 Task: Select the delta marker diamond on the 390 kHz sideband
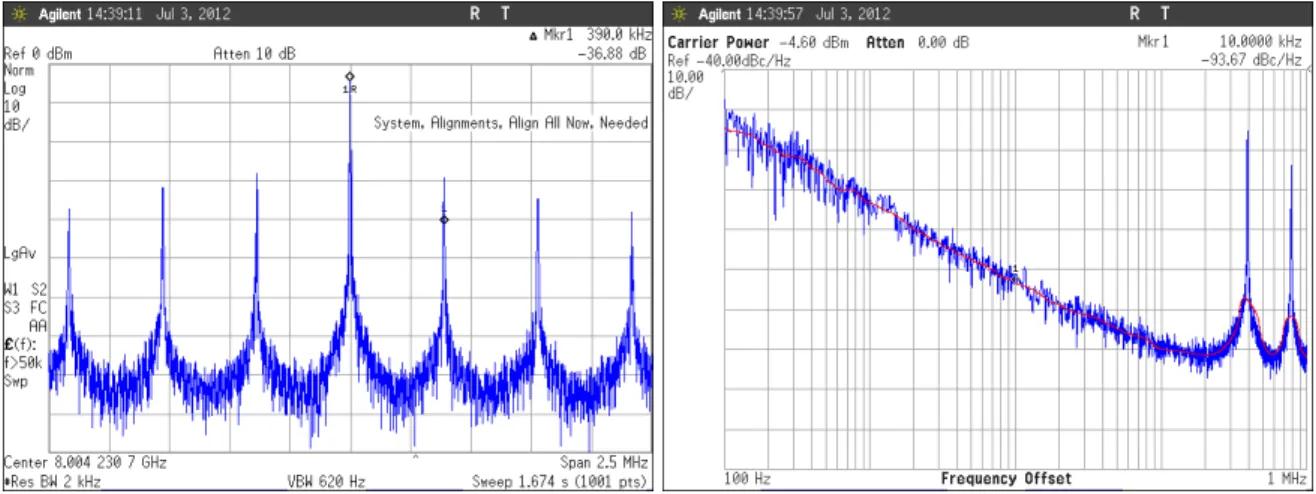pyautogui.click(x=444, y=219)
